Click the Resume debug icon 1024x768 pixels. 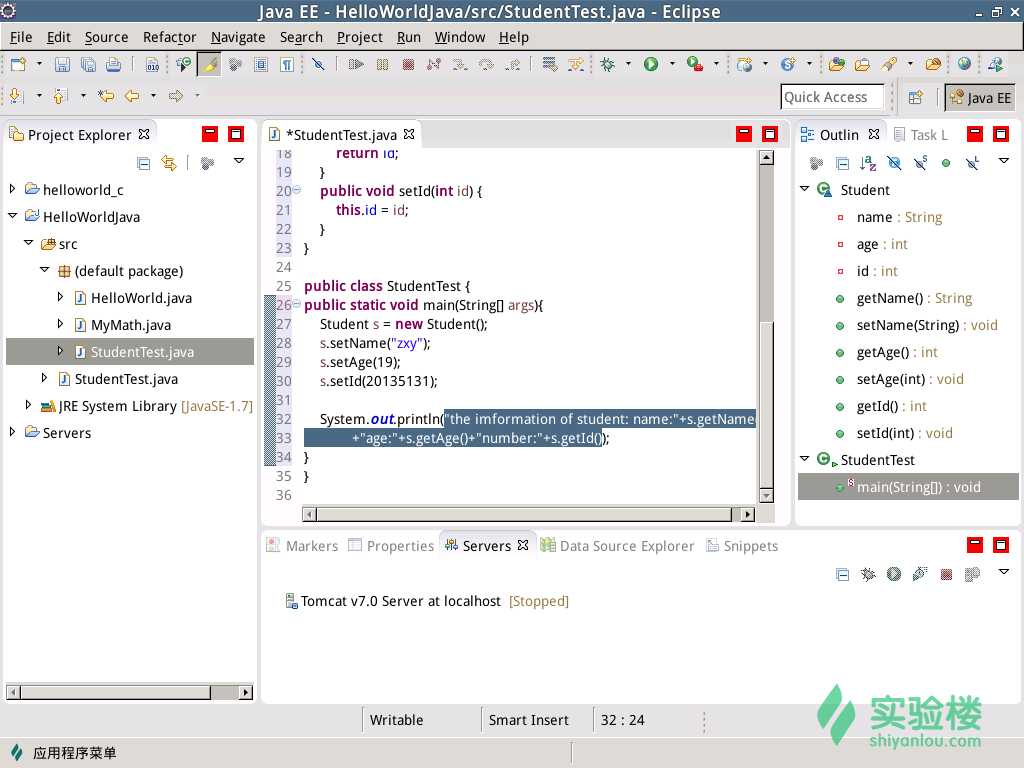point(356,64)
